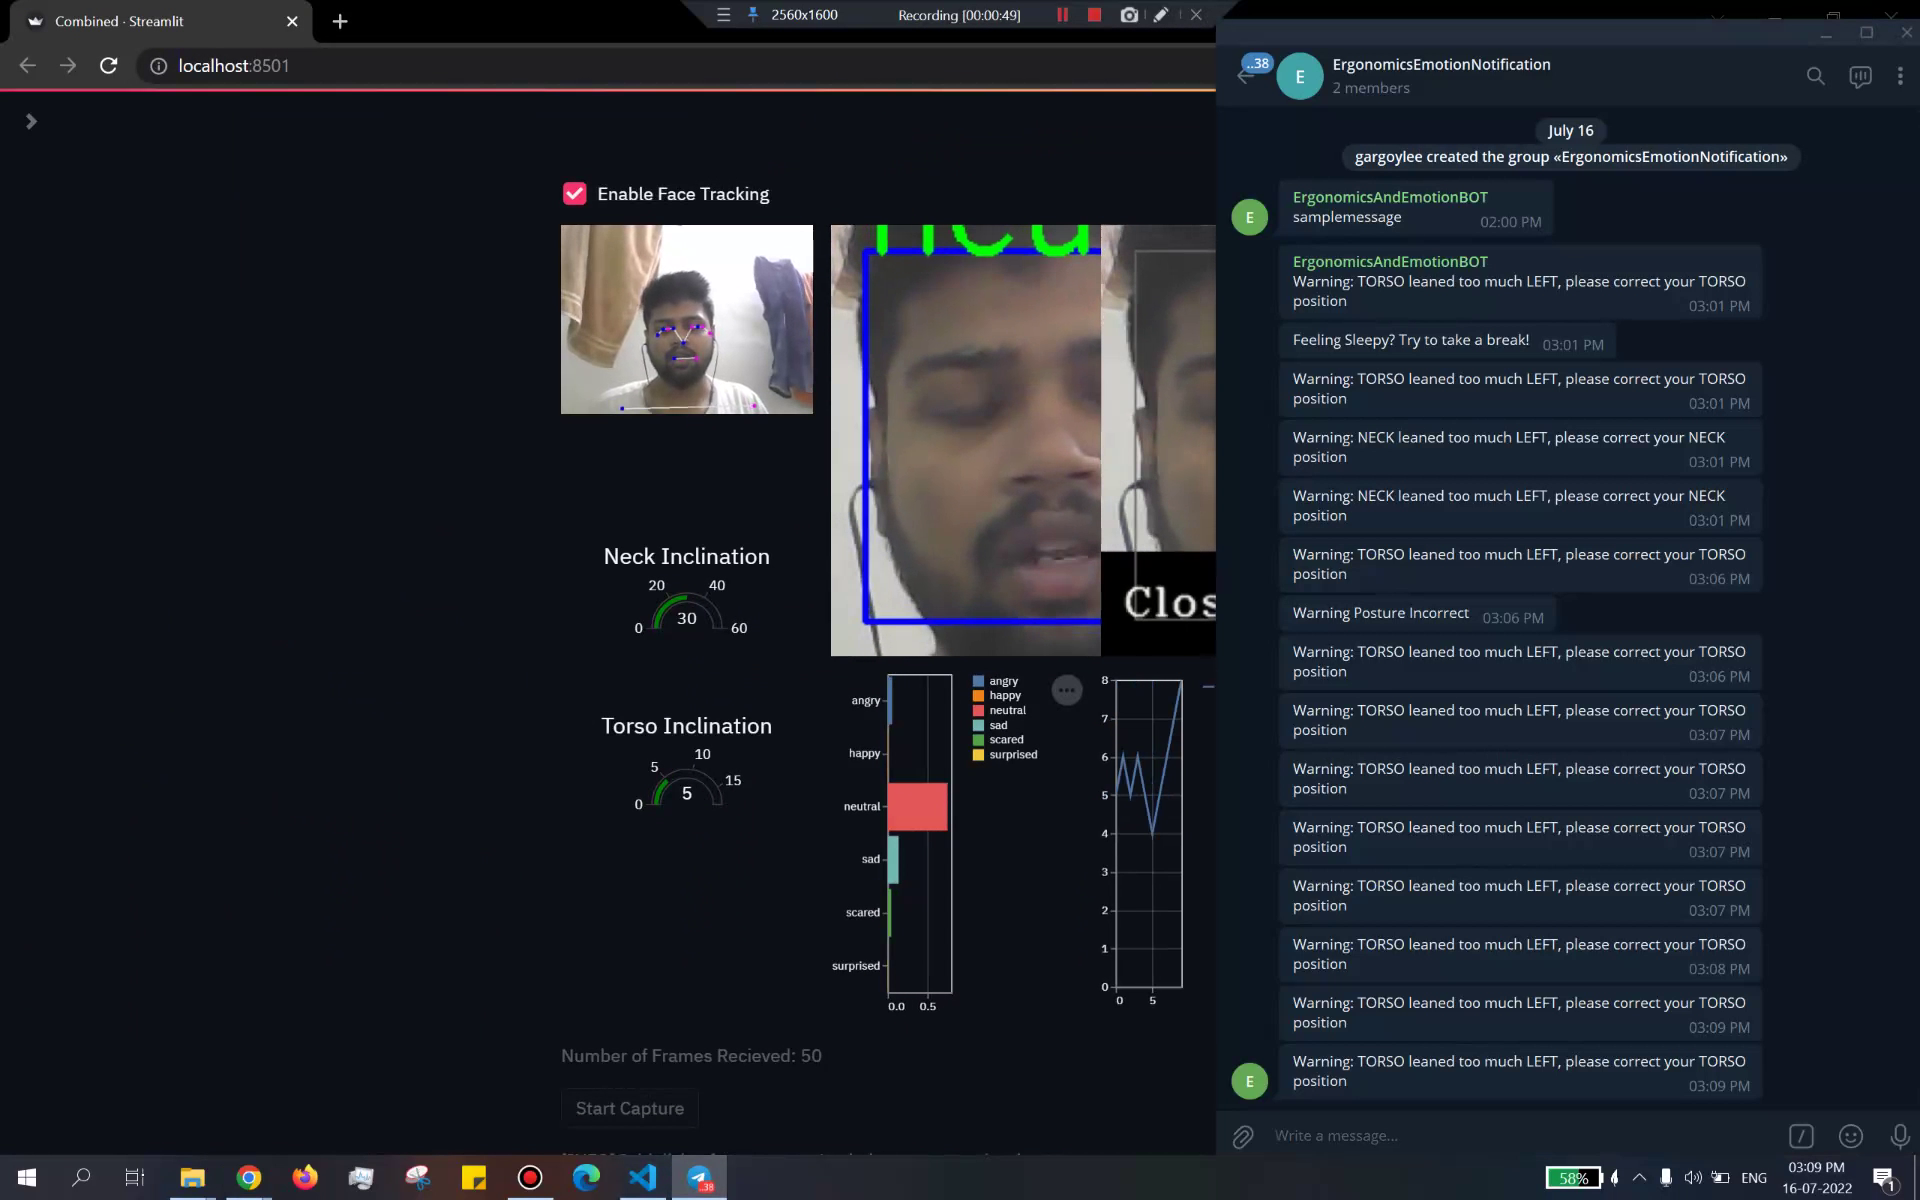The width and height of the screenshot is (1920, 1200).
Task: Select the annotation pencil tool in recorder
Action: (1160, 15)
